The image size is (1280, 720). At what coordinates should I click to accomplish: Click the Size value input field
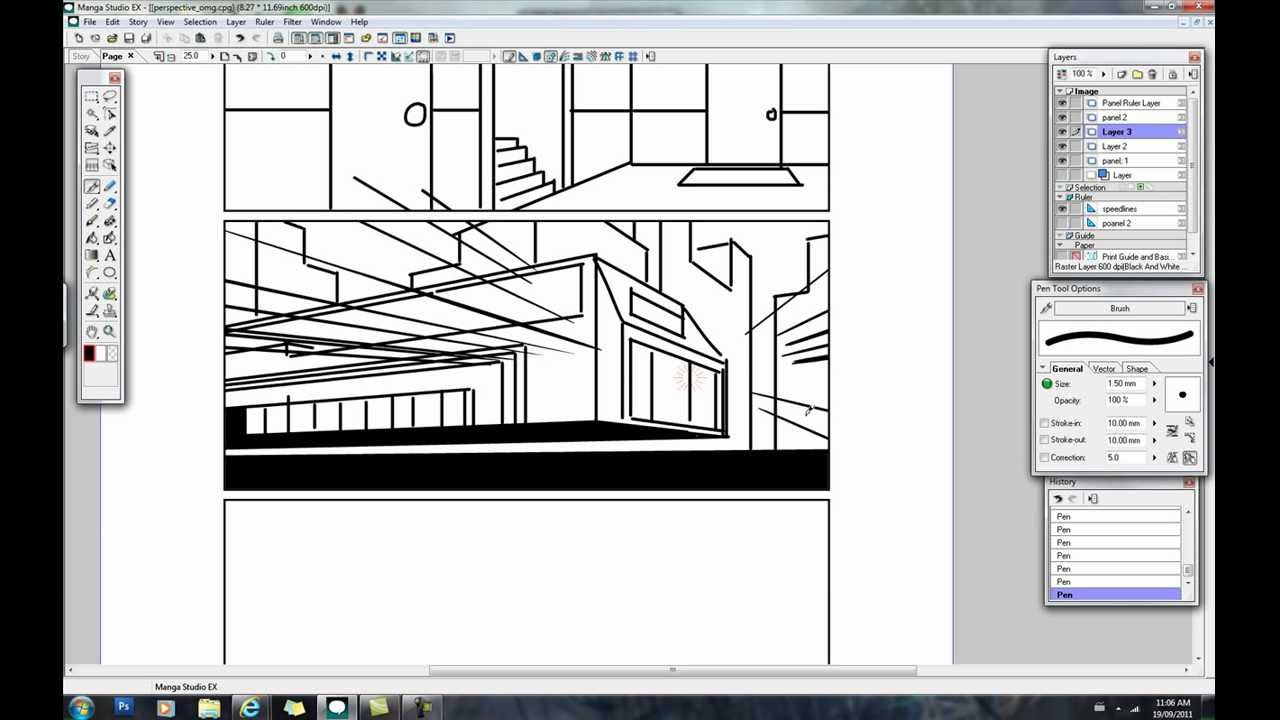1124,384
